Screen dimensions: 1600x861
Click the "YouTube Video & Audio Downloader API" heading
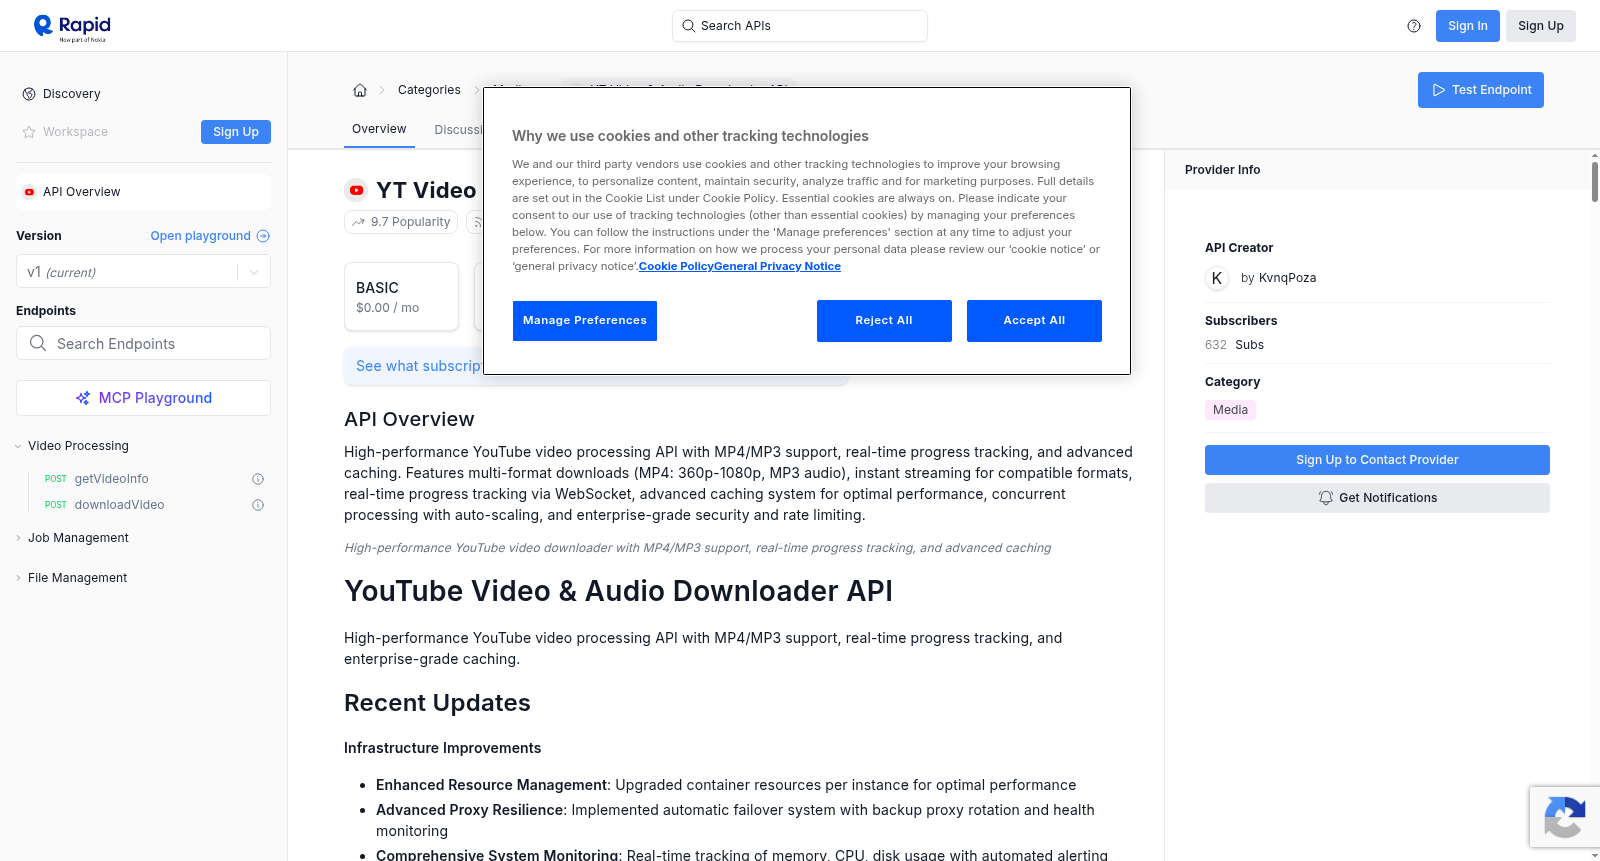[618, 591]
